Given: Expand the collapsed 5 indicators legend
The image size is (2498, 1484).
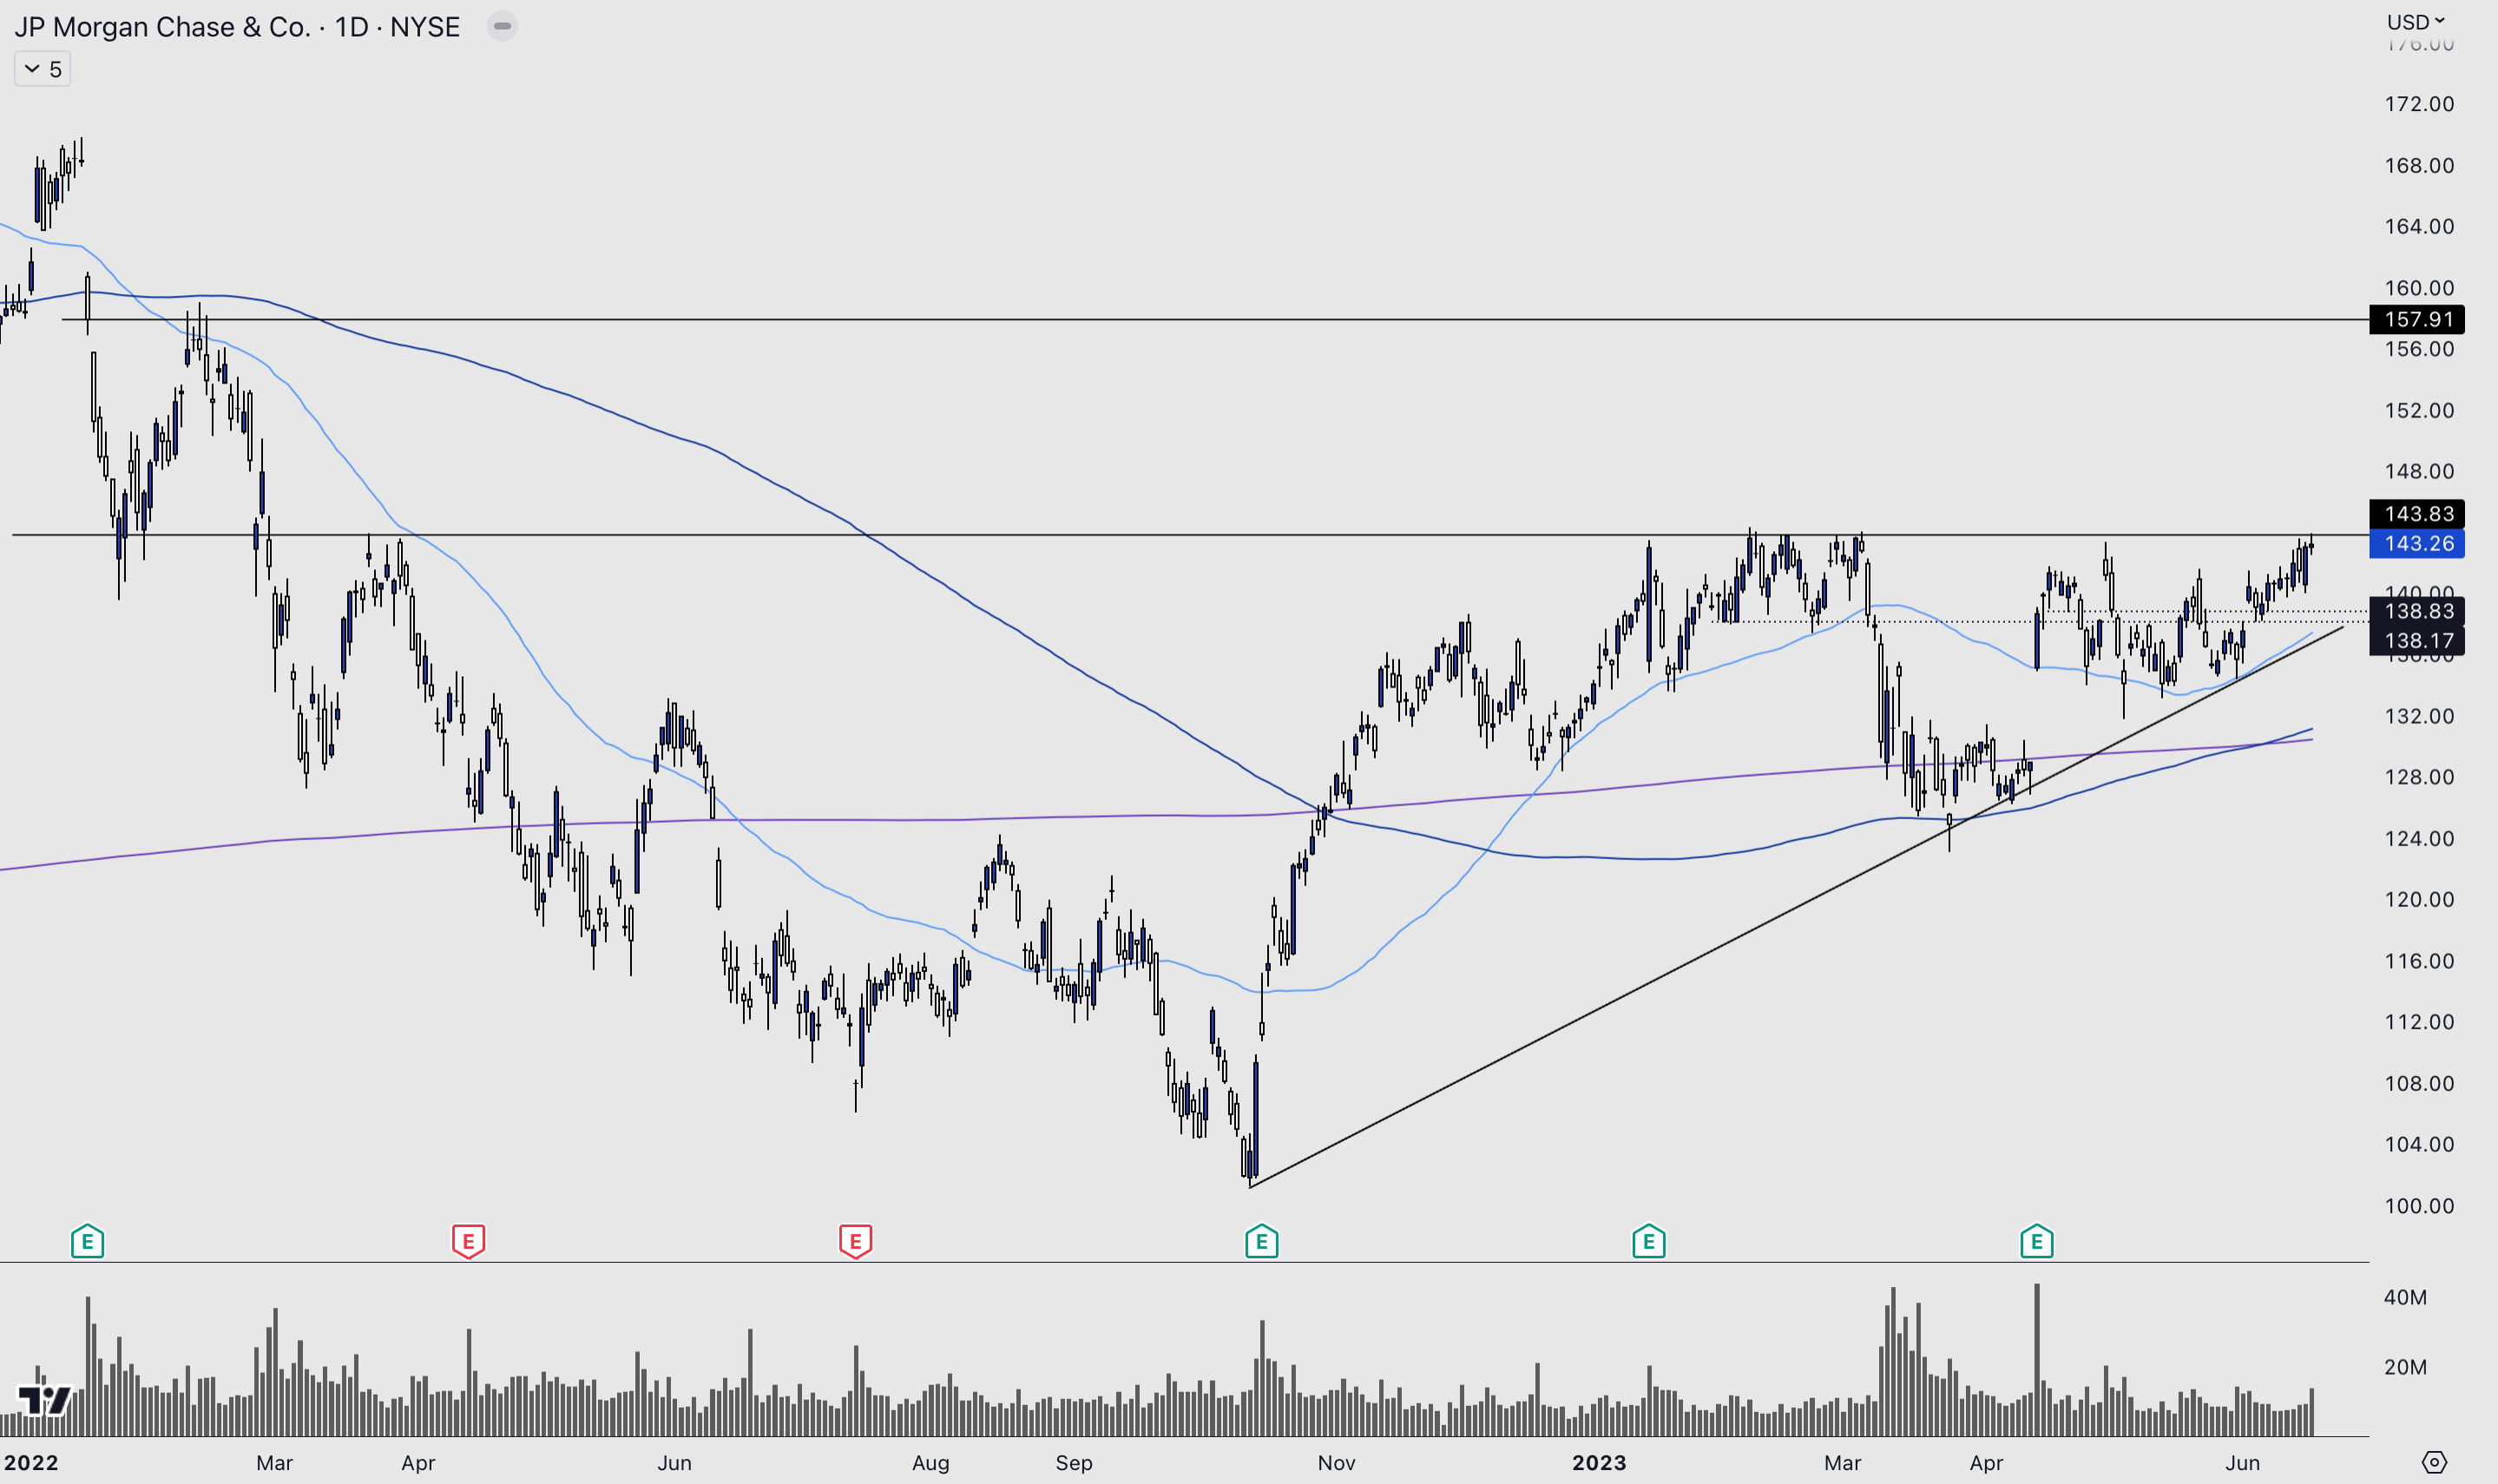Looking at the screenshot, I should [x=42, y=69].
